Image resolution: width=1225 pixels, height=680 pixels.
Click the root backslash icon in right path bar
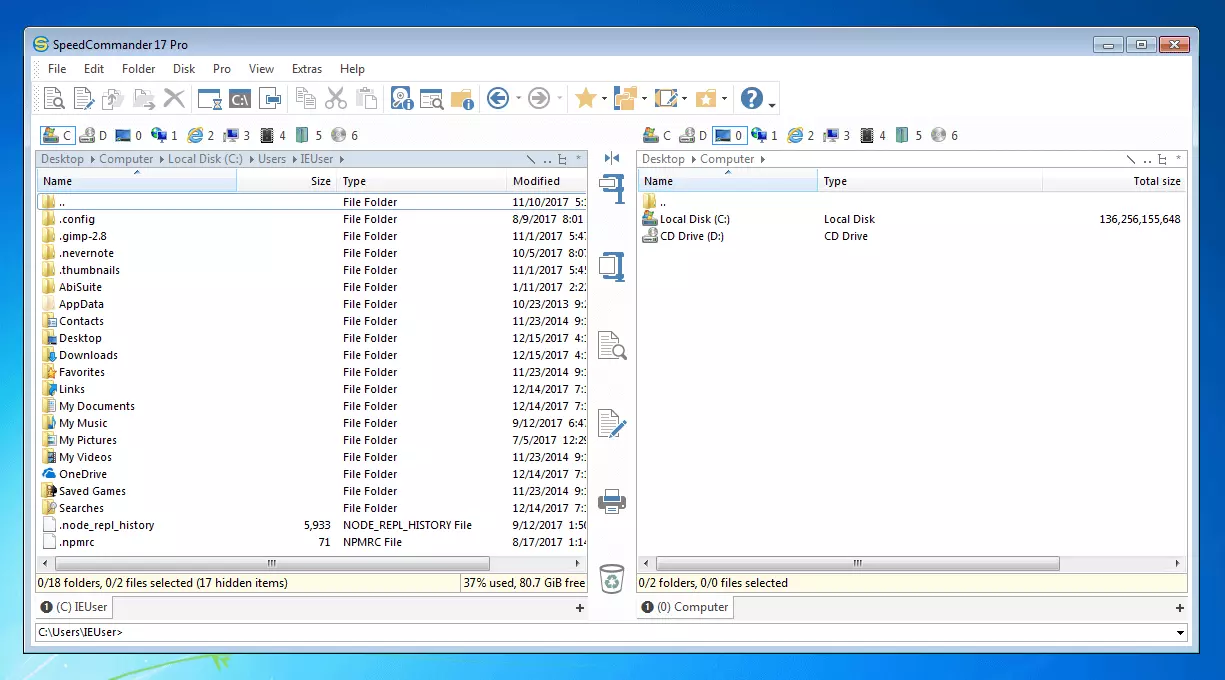1131,159
